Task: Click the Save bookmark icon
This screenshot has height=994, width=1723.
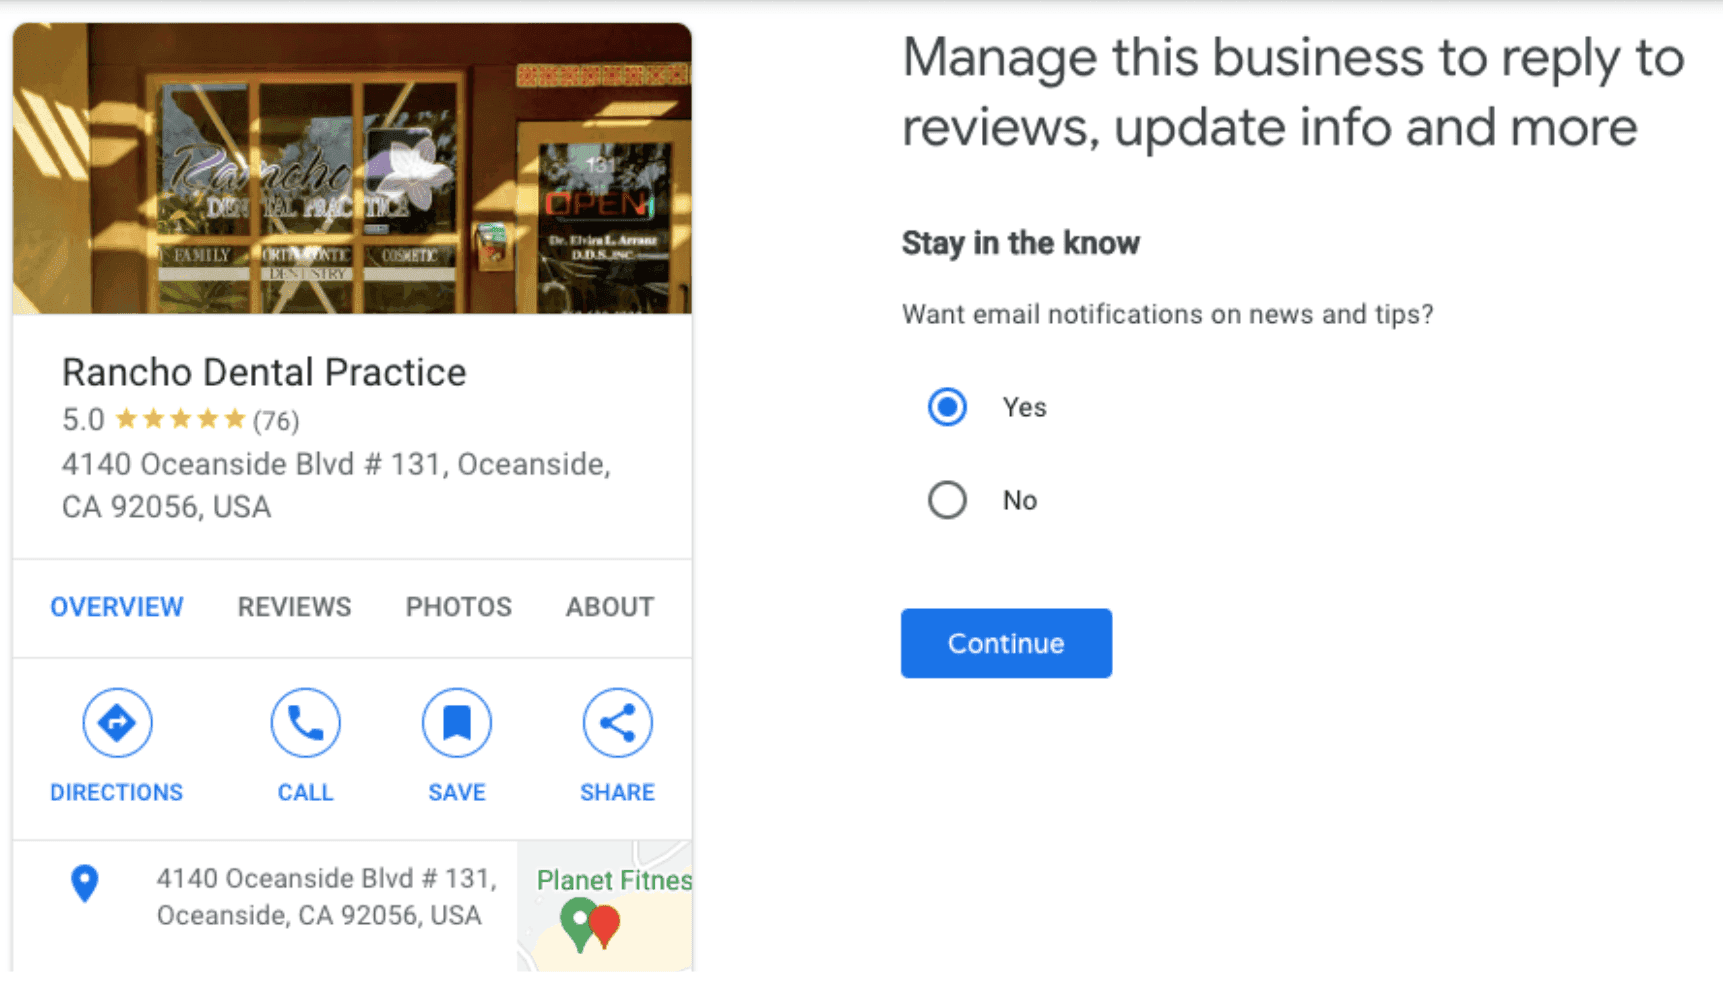Action: click(457, 722)
